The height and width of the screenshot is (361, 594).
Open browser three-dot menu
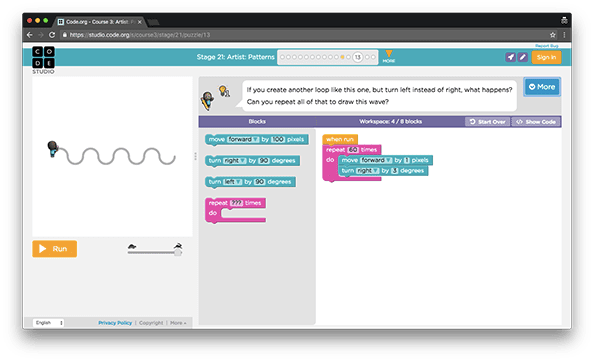tap(564, 35)
